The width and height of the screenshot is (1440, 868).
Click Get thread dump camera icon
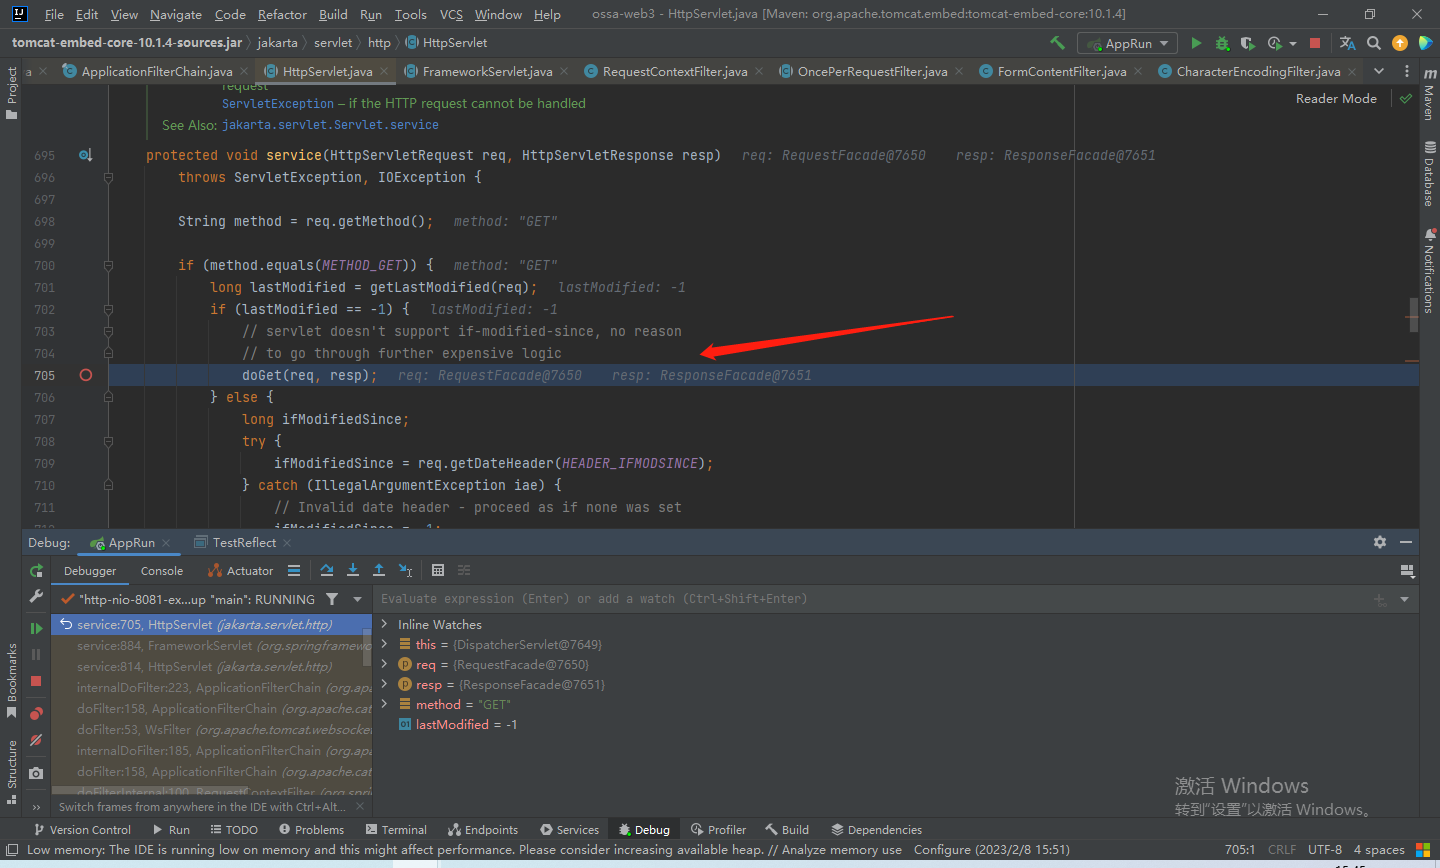tap(36, 773)
